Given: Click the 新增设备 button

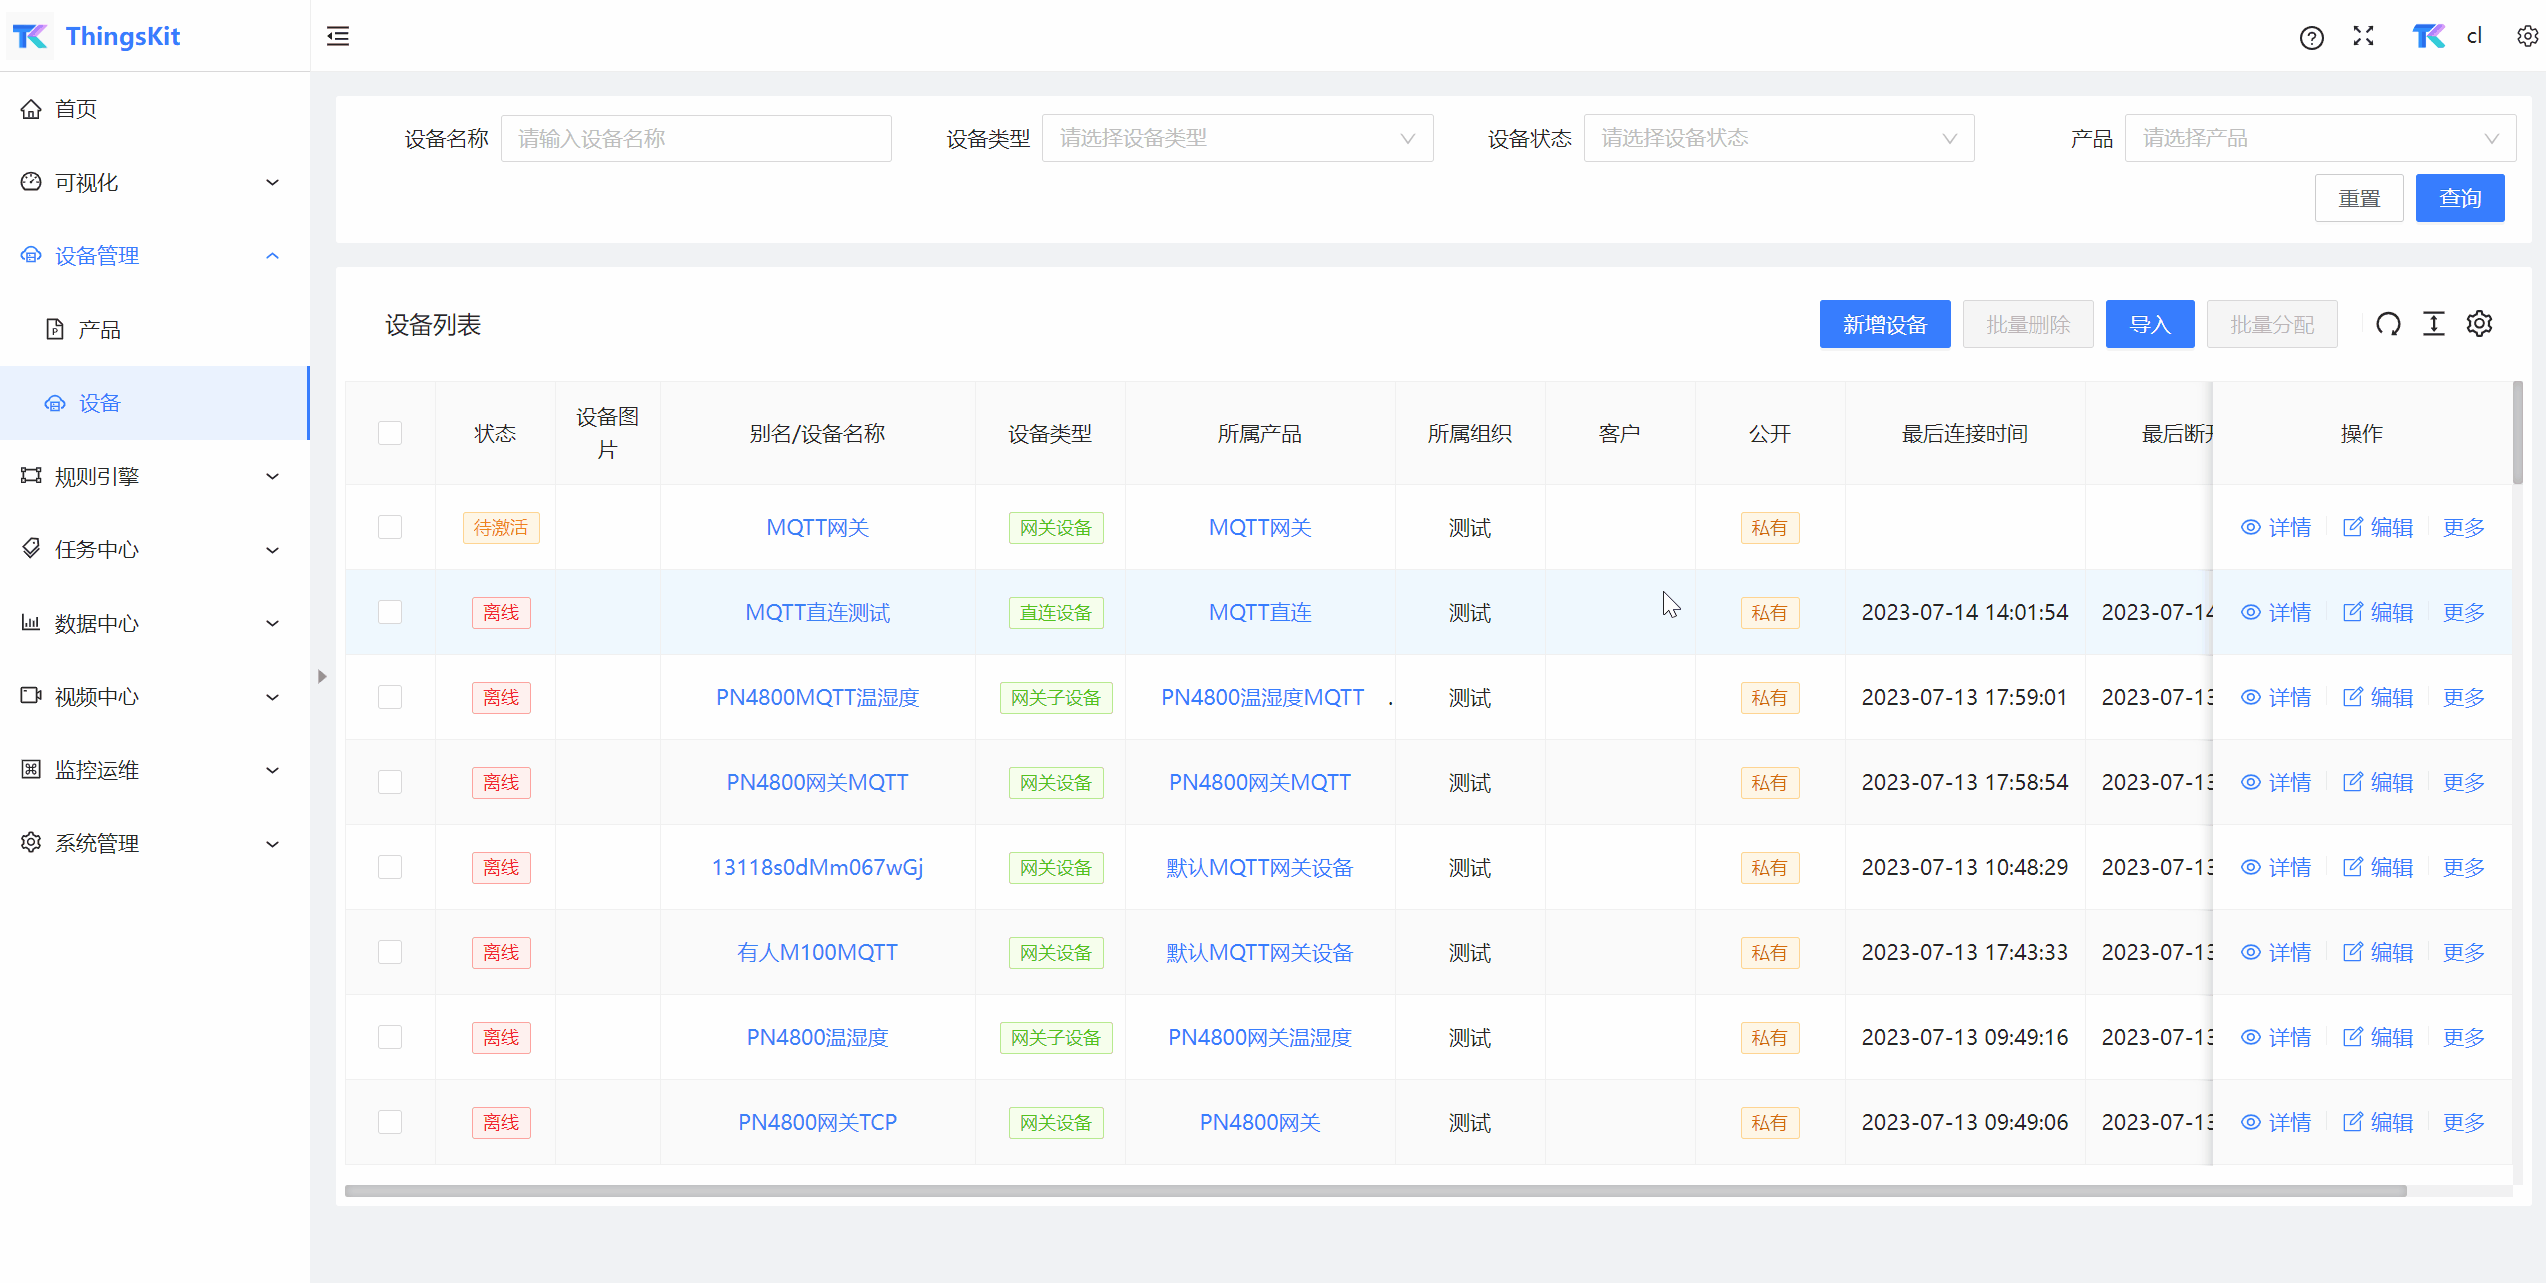Looking at the screenshot, I should coord(1884,325).
